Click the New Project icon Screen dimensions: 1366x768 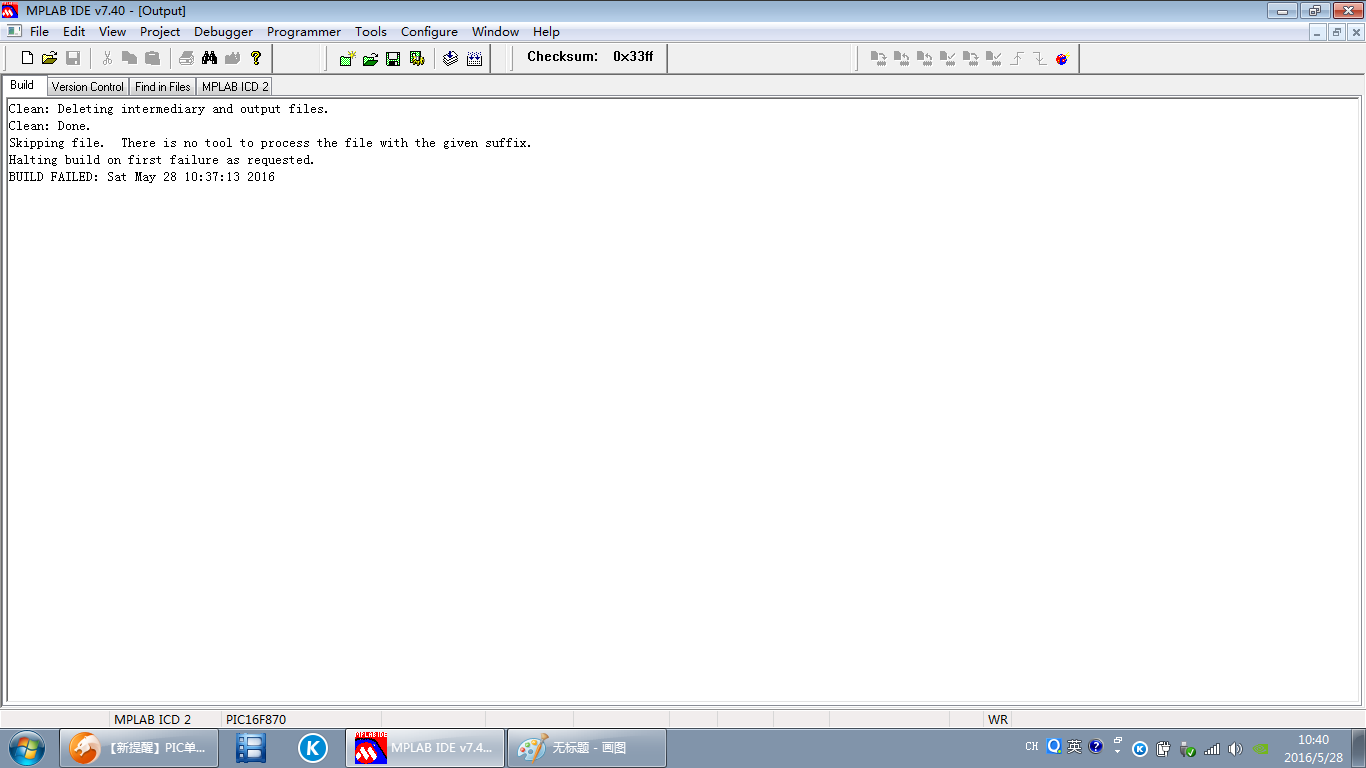[x=347, y=58]
